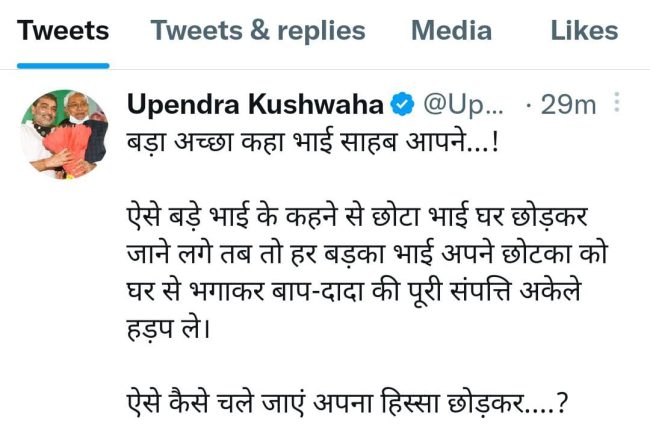Switch to the Tweets & replies tab

point(258,32)
